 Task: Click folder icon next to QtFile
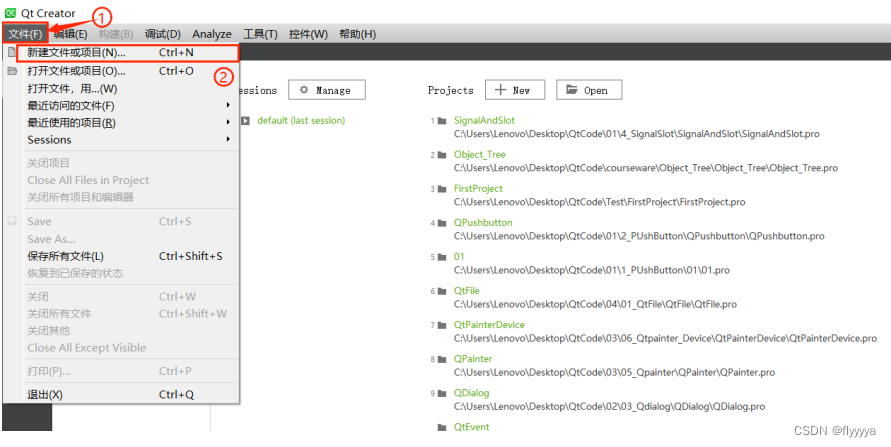point(442,291)
